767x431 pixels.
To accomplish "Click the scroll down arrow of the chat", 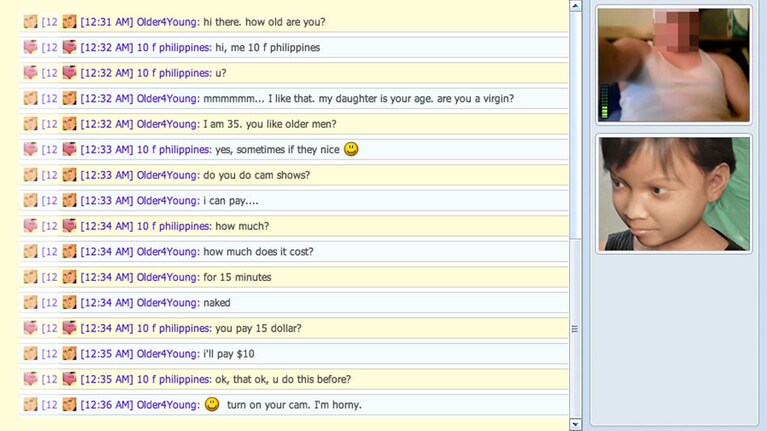I will (x=575, y=425).
